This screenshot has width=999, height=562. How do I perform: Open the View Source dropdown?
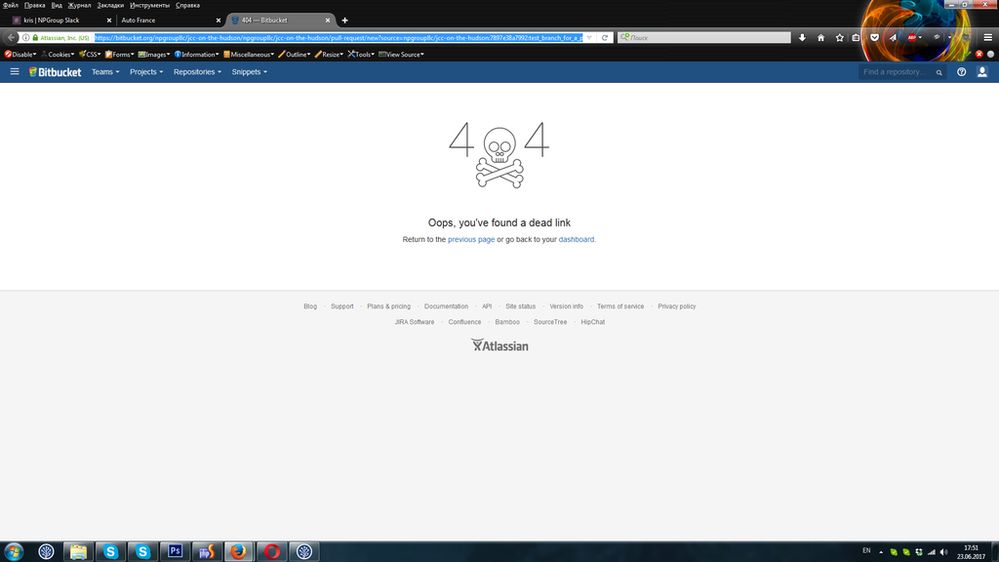[401, 54]
